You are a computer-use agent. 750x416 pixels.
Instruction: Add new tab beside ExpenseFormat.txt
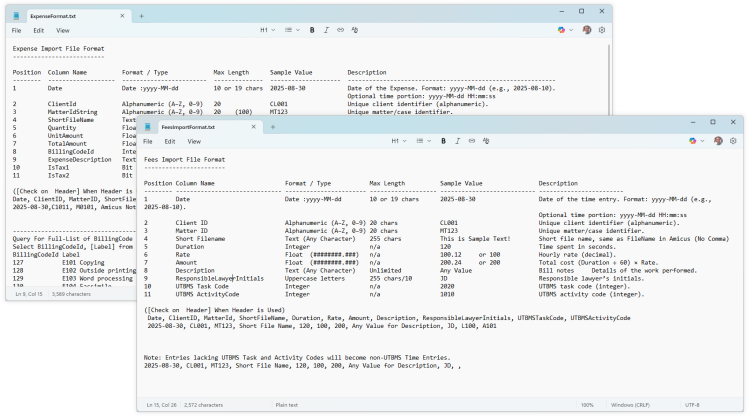tap(141, 16)
